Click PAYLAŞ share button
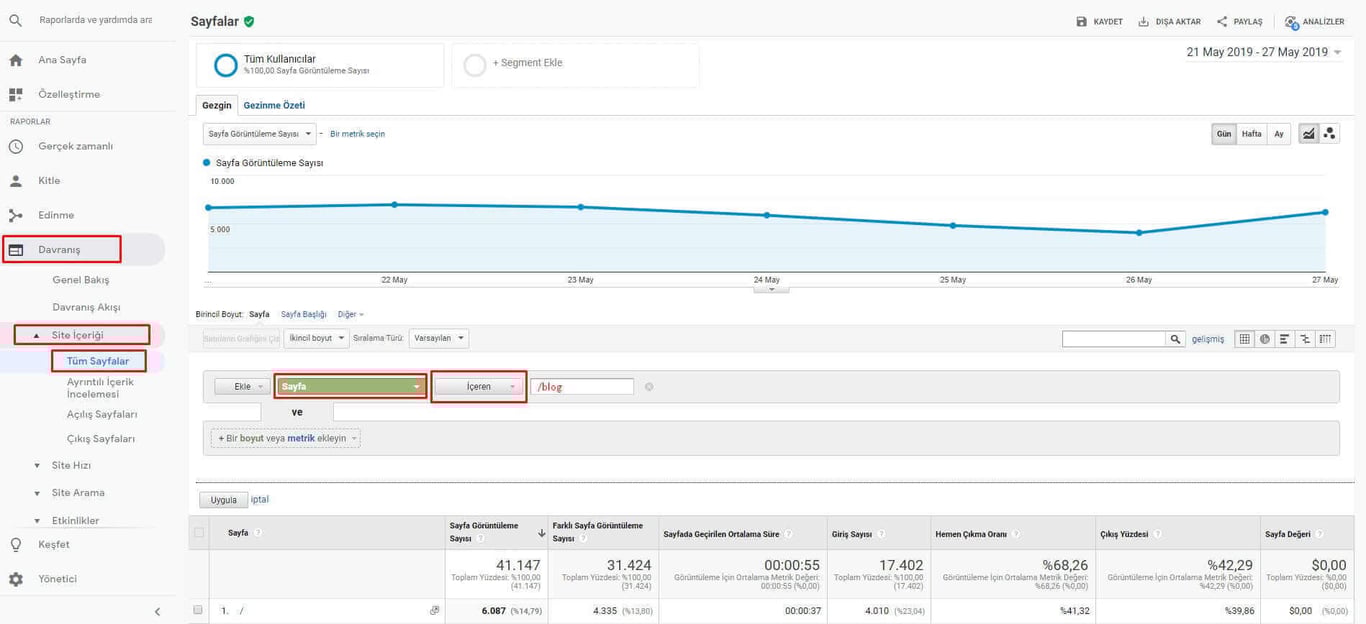 coord(1239,21)
